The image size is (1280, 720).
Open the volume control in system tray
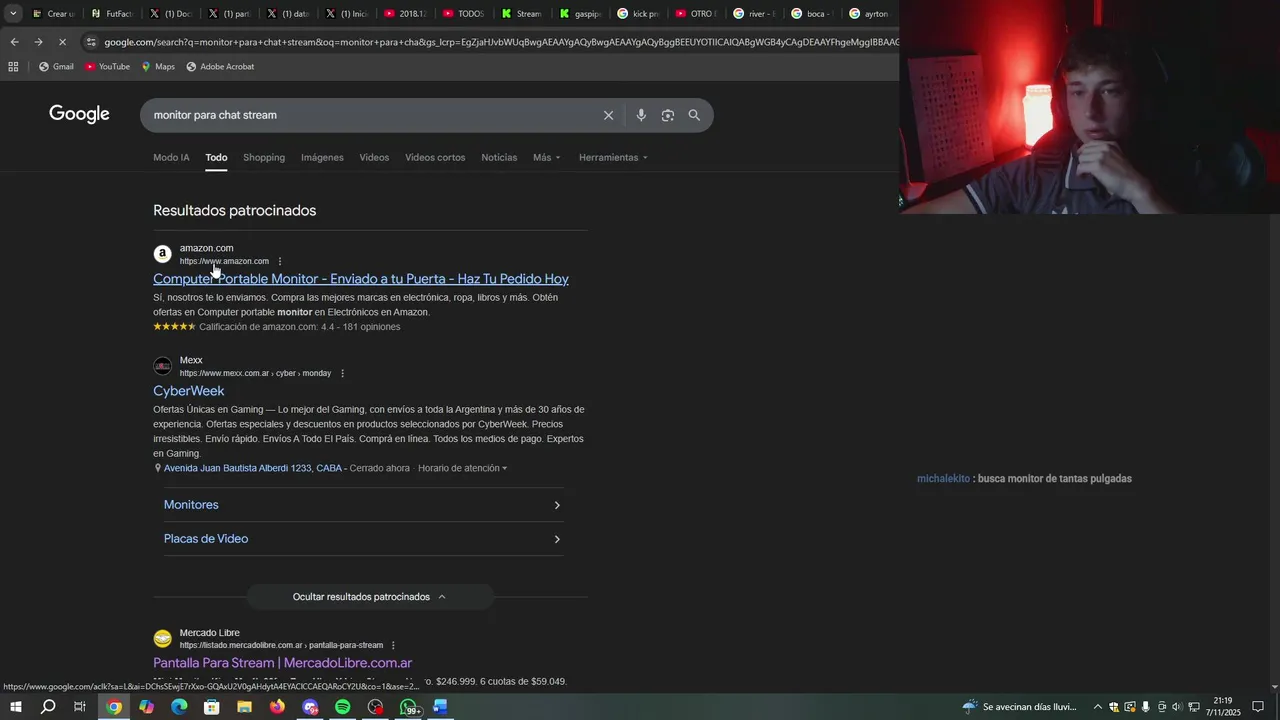pos(1177,707)
